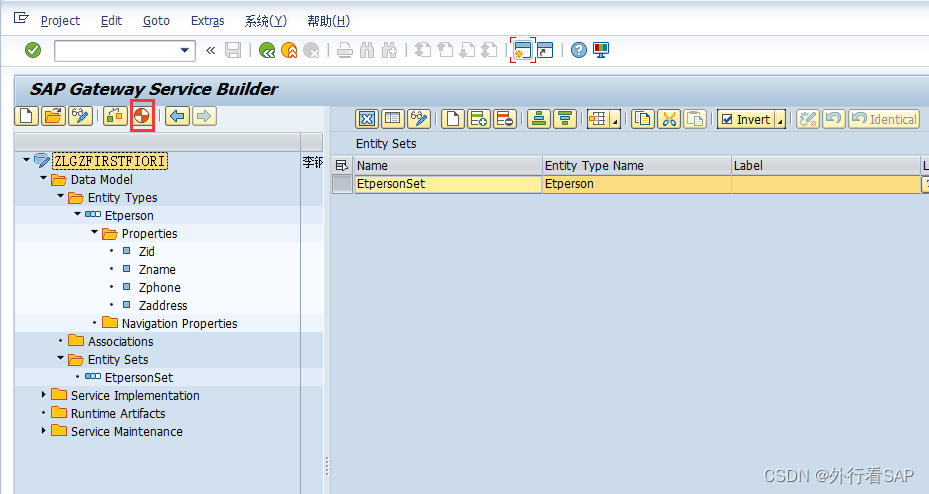This screenshot has height=494, width=929.
Task: Click the green Back icon in standard toolbar
Action: click(x=267, y=50)
